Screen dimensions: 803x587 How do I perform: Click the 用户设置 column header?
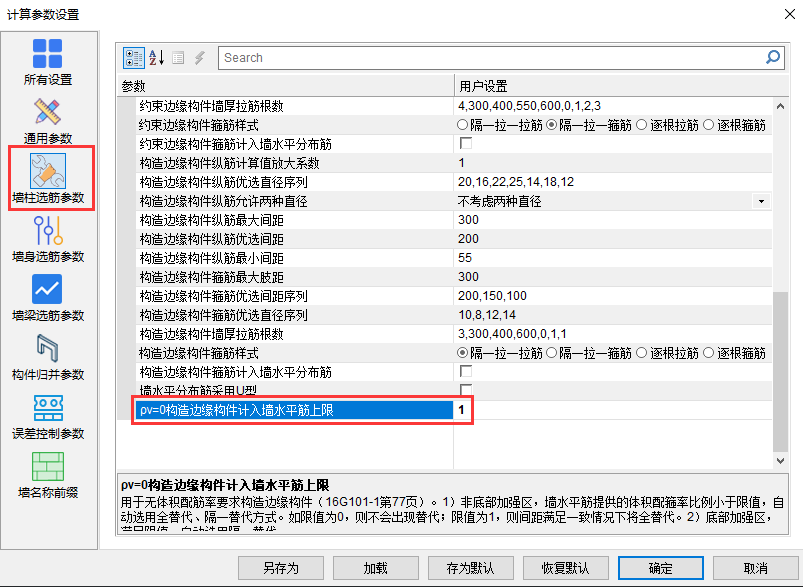[621, 86]
